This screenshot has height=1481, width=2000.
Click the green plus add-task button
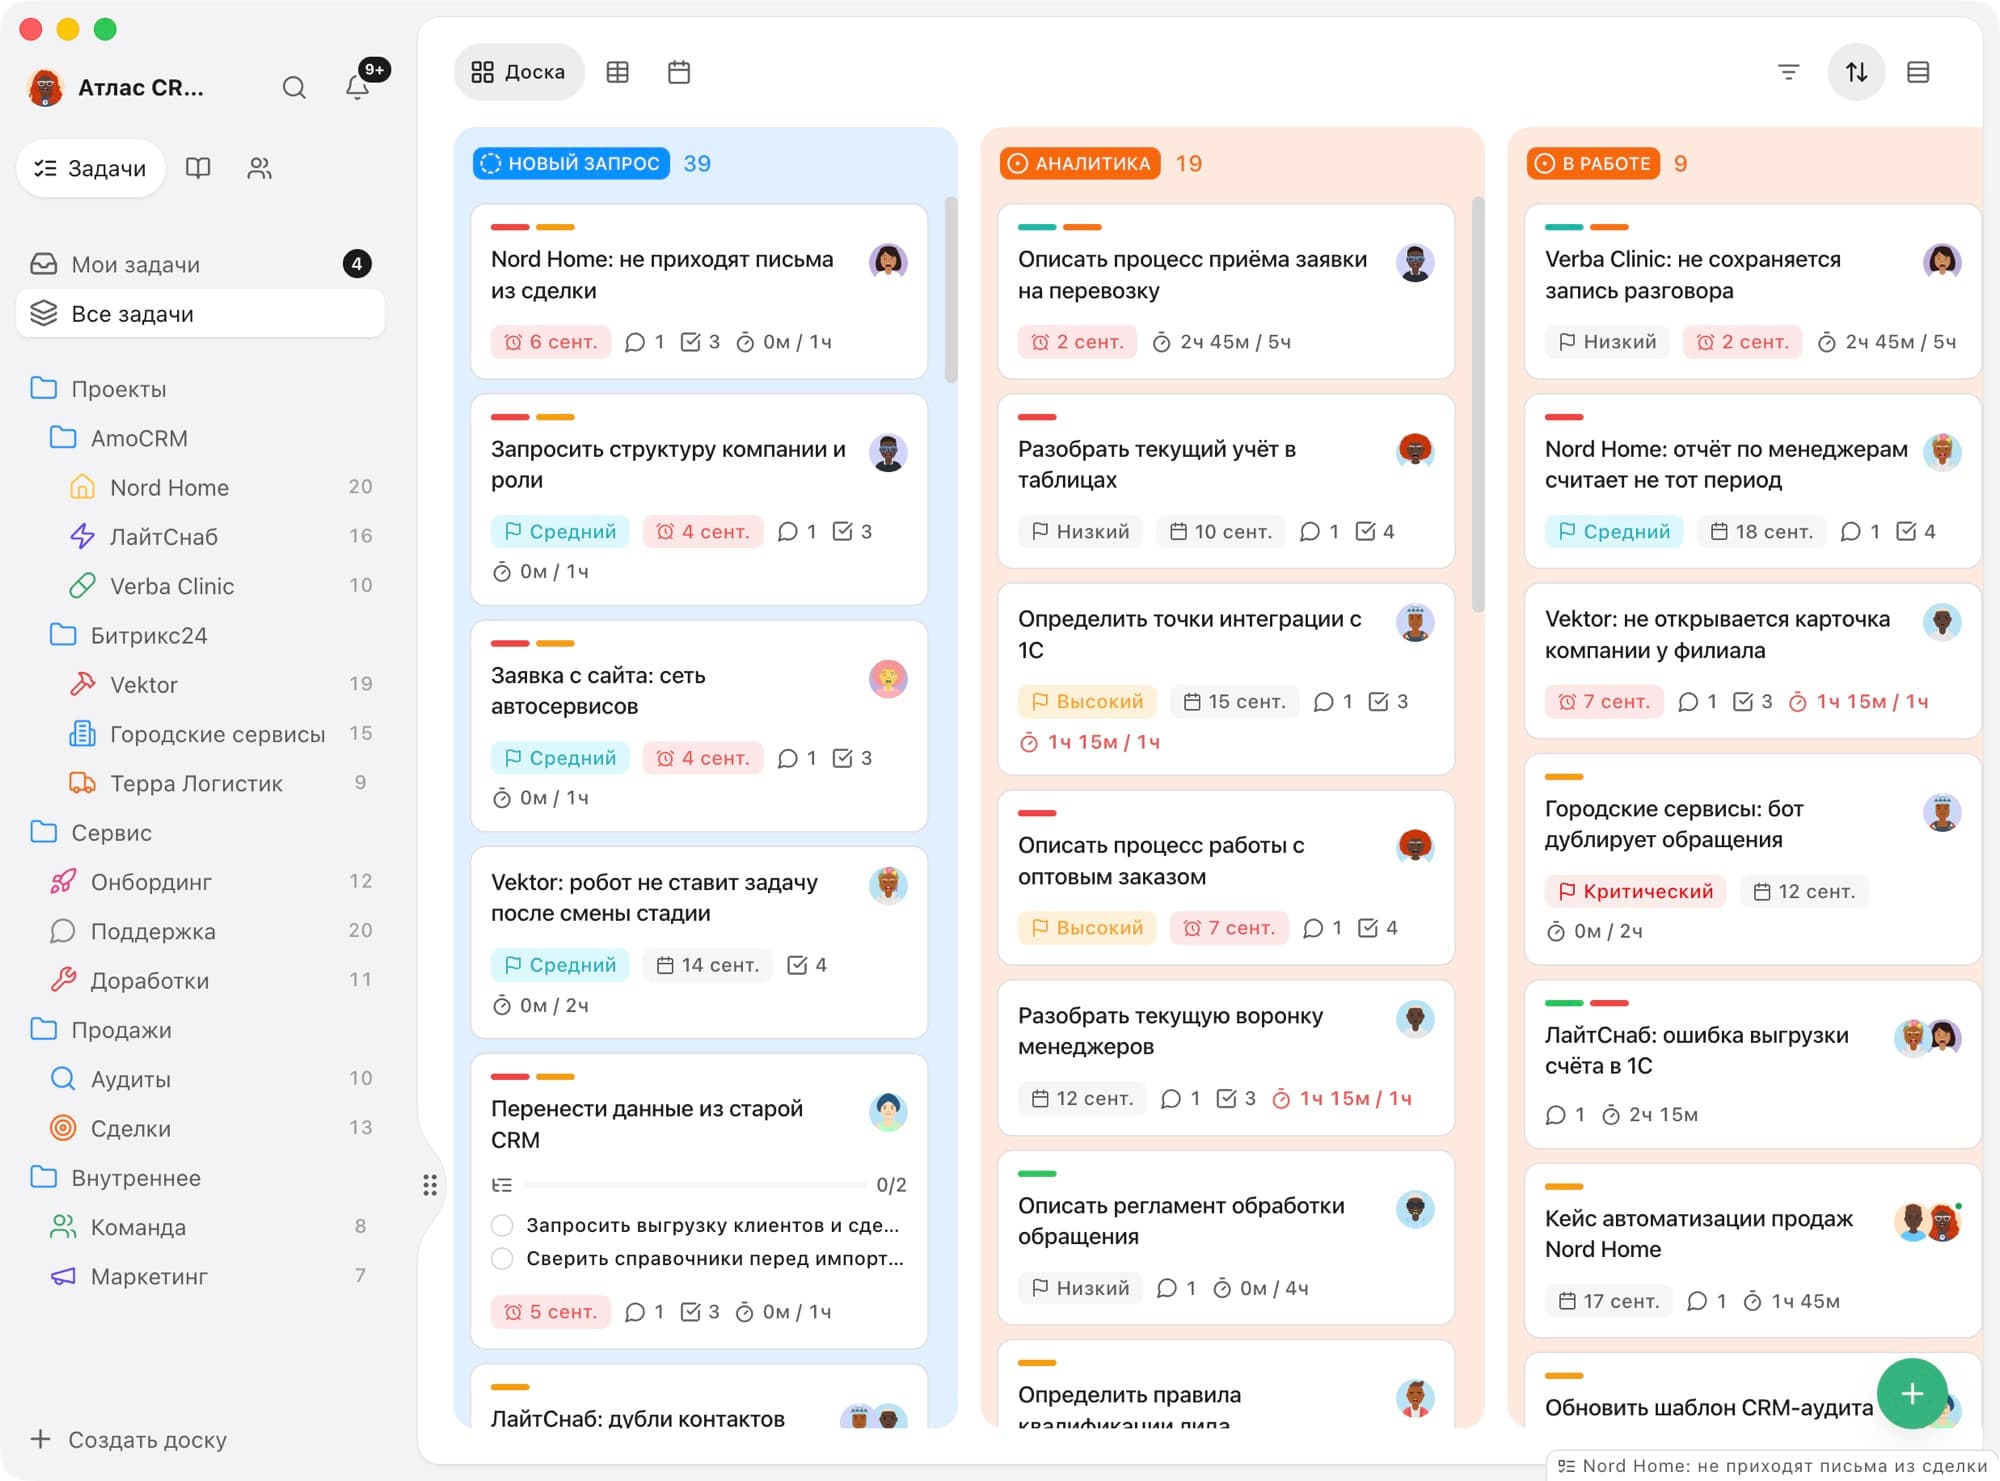coord(1912,1393)
